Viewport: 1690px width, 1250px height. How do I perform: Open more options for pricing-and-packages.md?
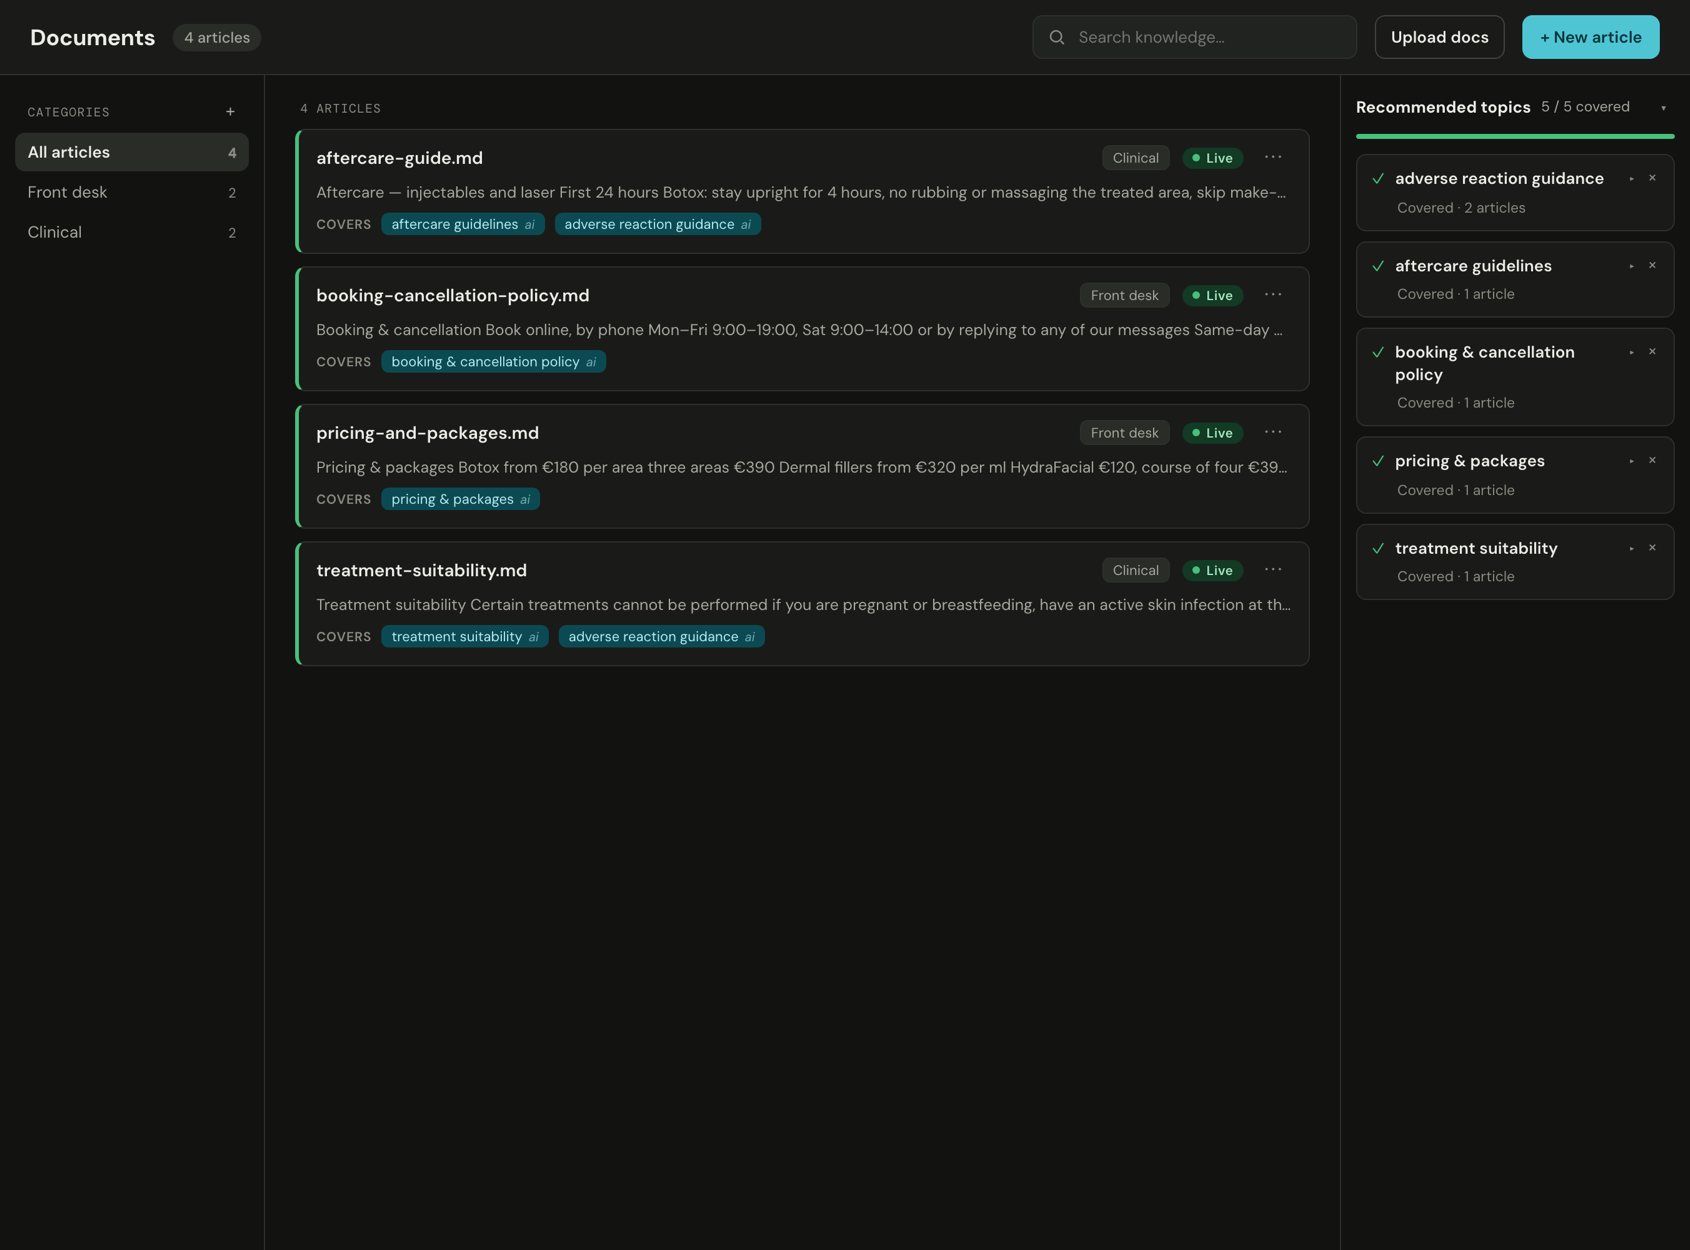1272,432
